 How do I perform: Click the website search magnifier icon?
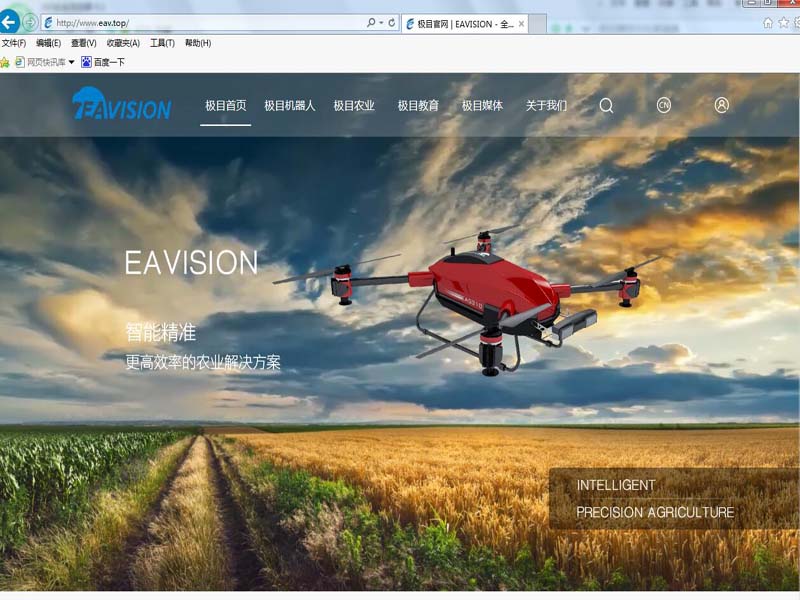pyautogui.click(x=606, y=106)
